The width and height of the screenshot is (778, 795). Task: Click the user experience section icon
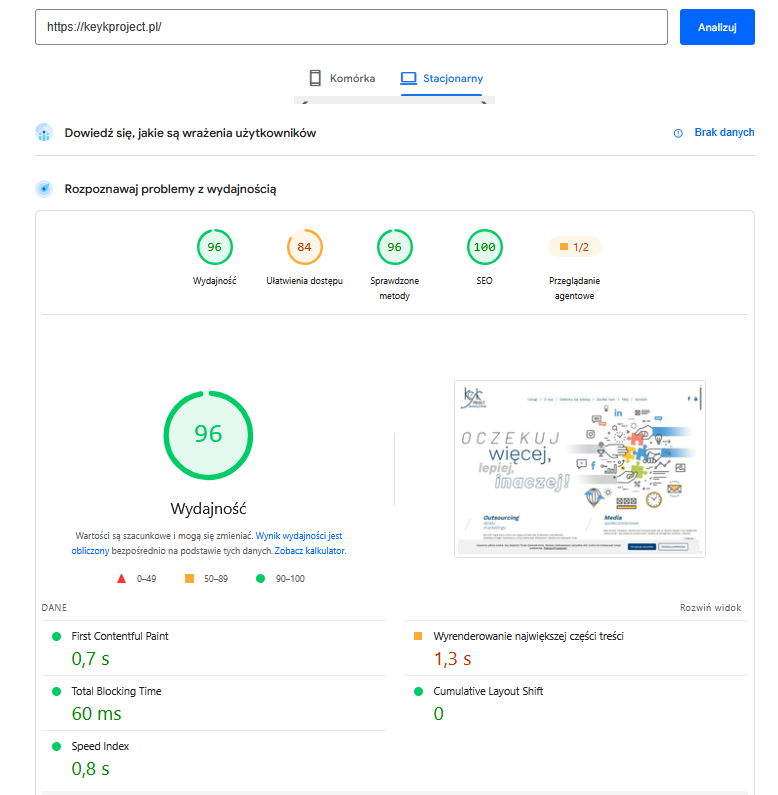coord(44,133)
